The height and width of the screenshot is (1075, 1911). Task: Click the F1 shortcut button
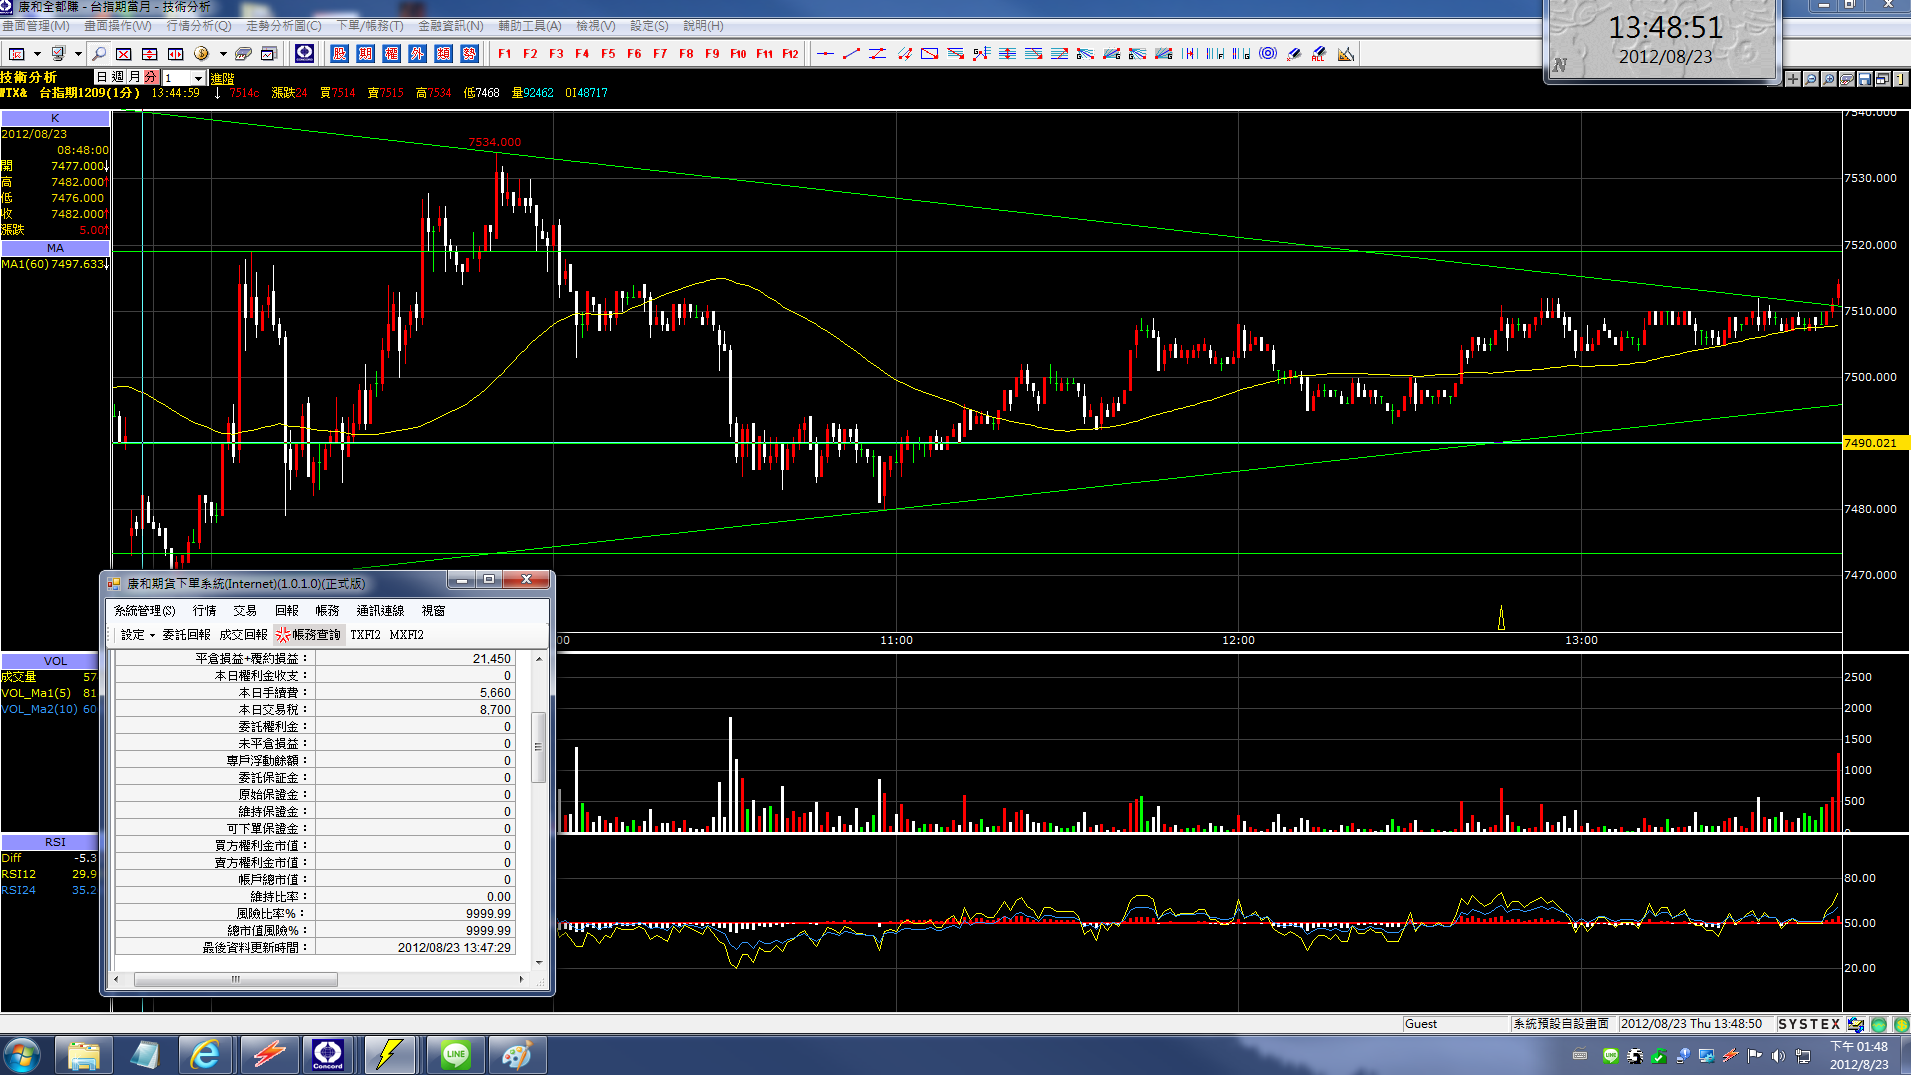pos(504,54)
